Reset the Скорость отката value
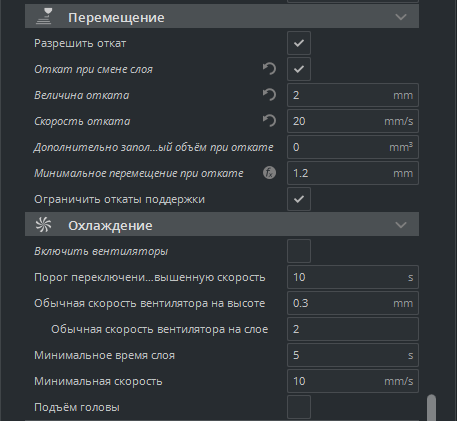 tap(269, 121)
